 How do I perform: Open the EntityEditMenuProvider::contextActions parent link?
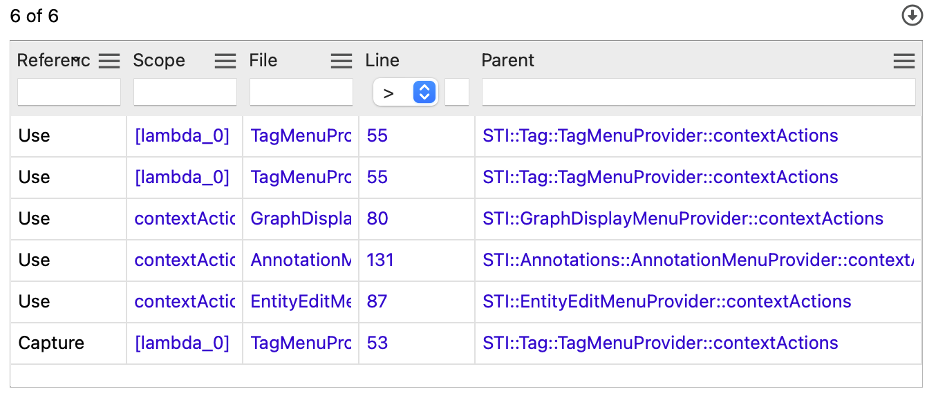[667, 301]
